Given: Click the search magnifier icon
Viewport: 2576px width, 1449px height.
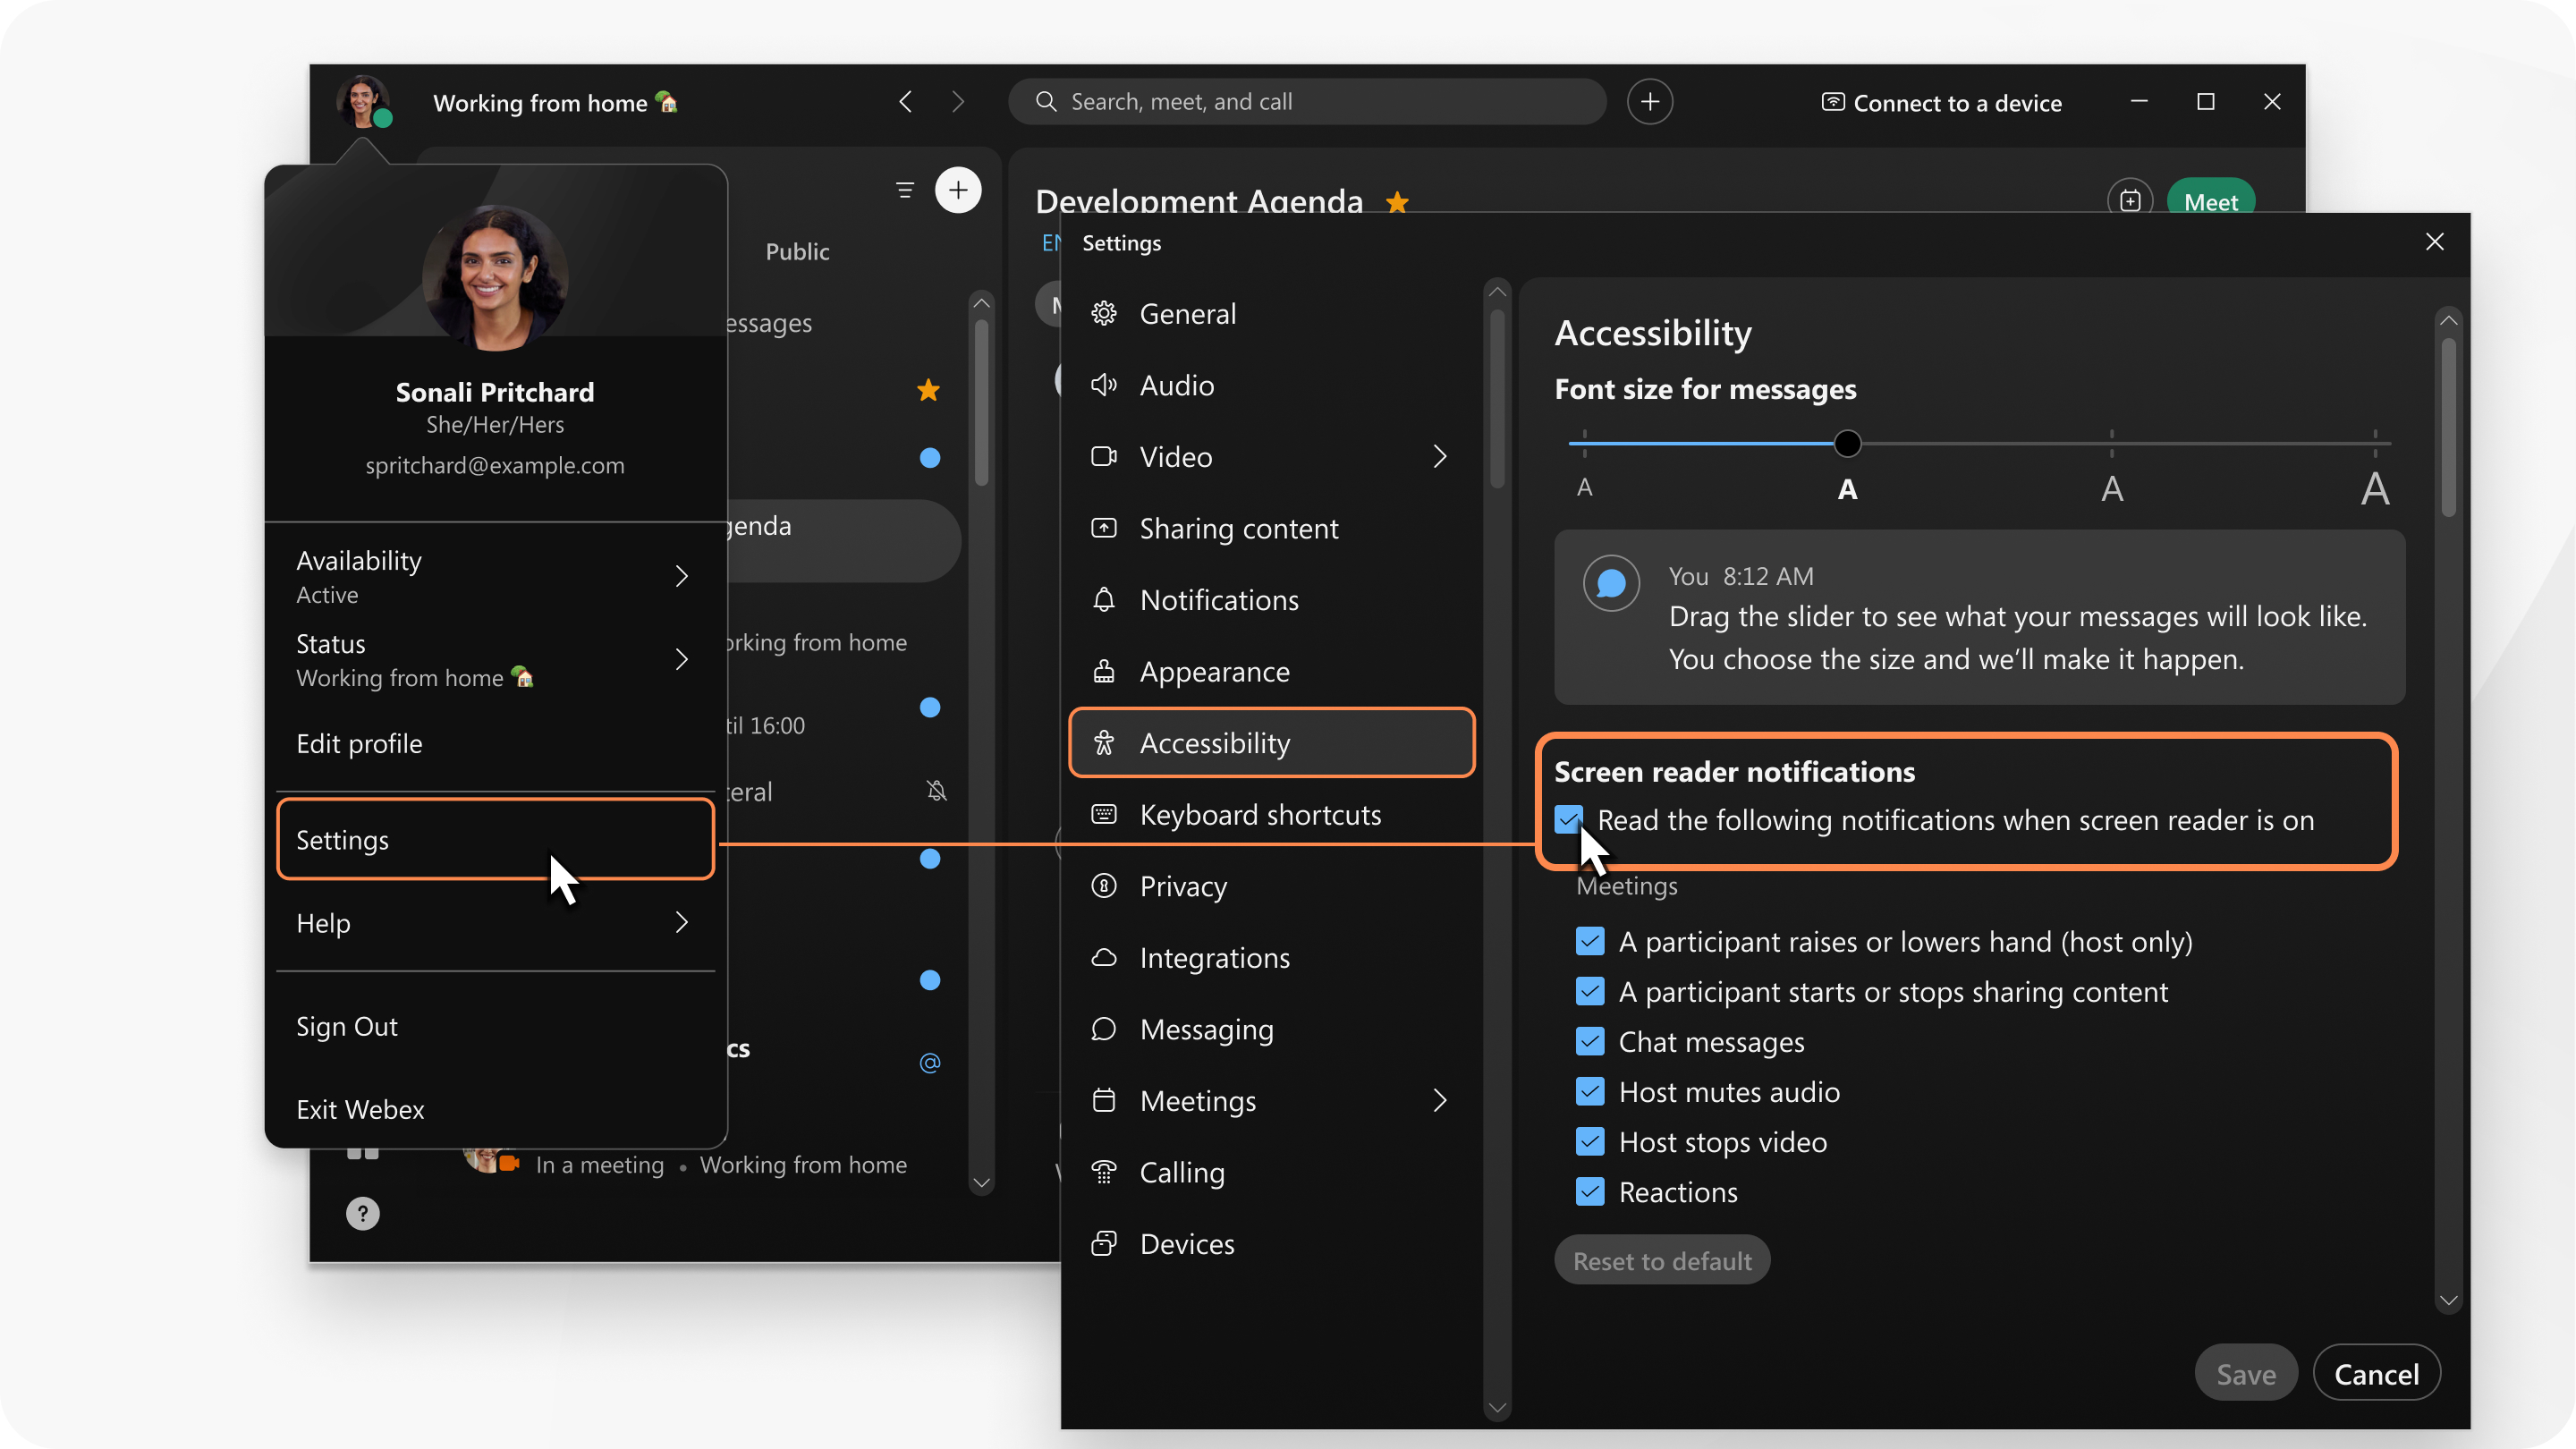Looking at the screenshot, I should pos(1045,102).
